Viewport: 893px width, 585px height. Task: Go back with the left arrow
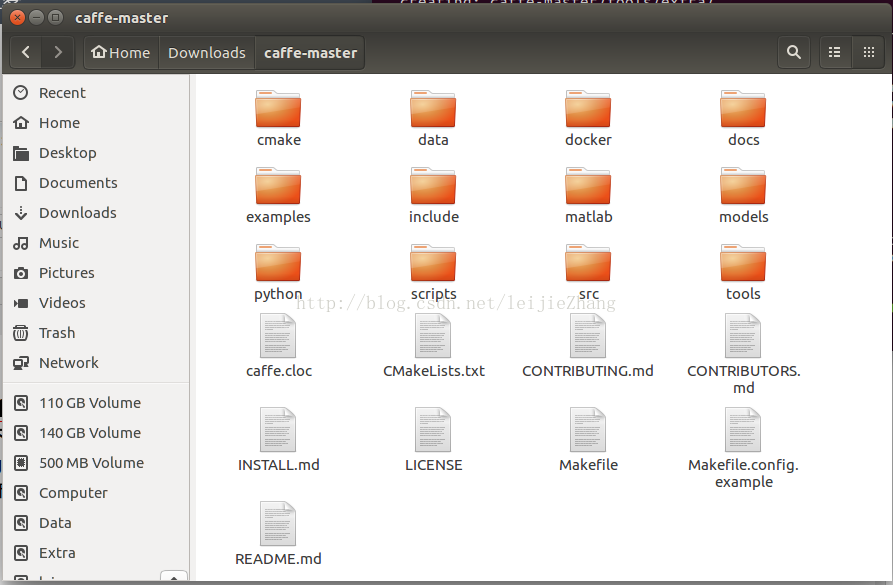tap(26, 52)
